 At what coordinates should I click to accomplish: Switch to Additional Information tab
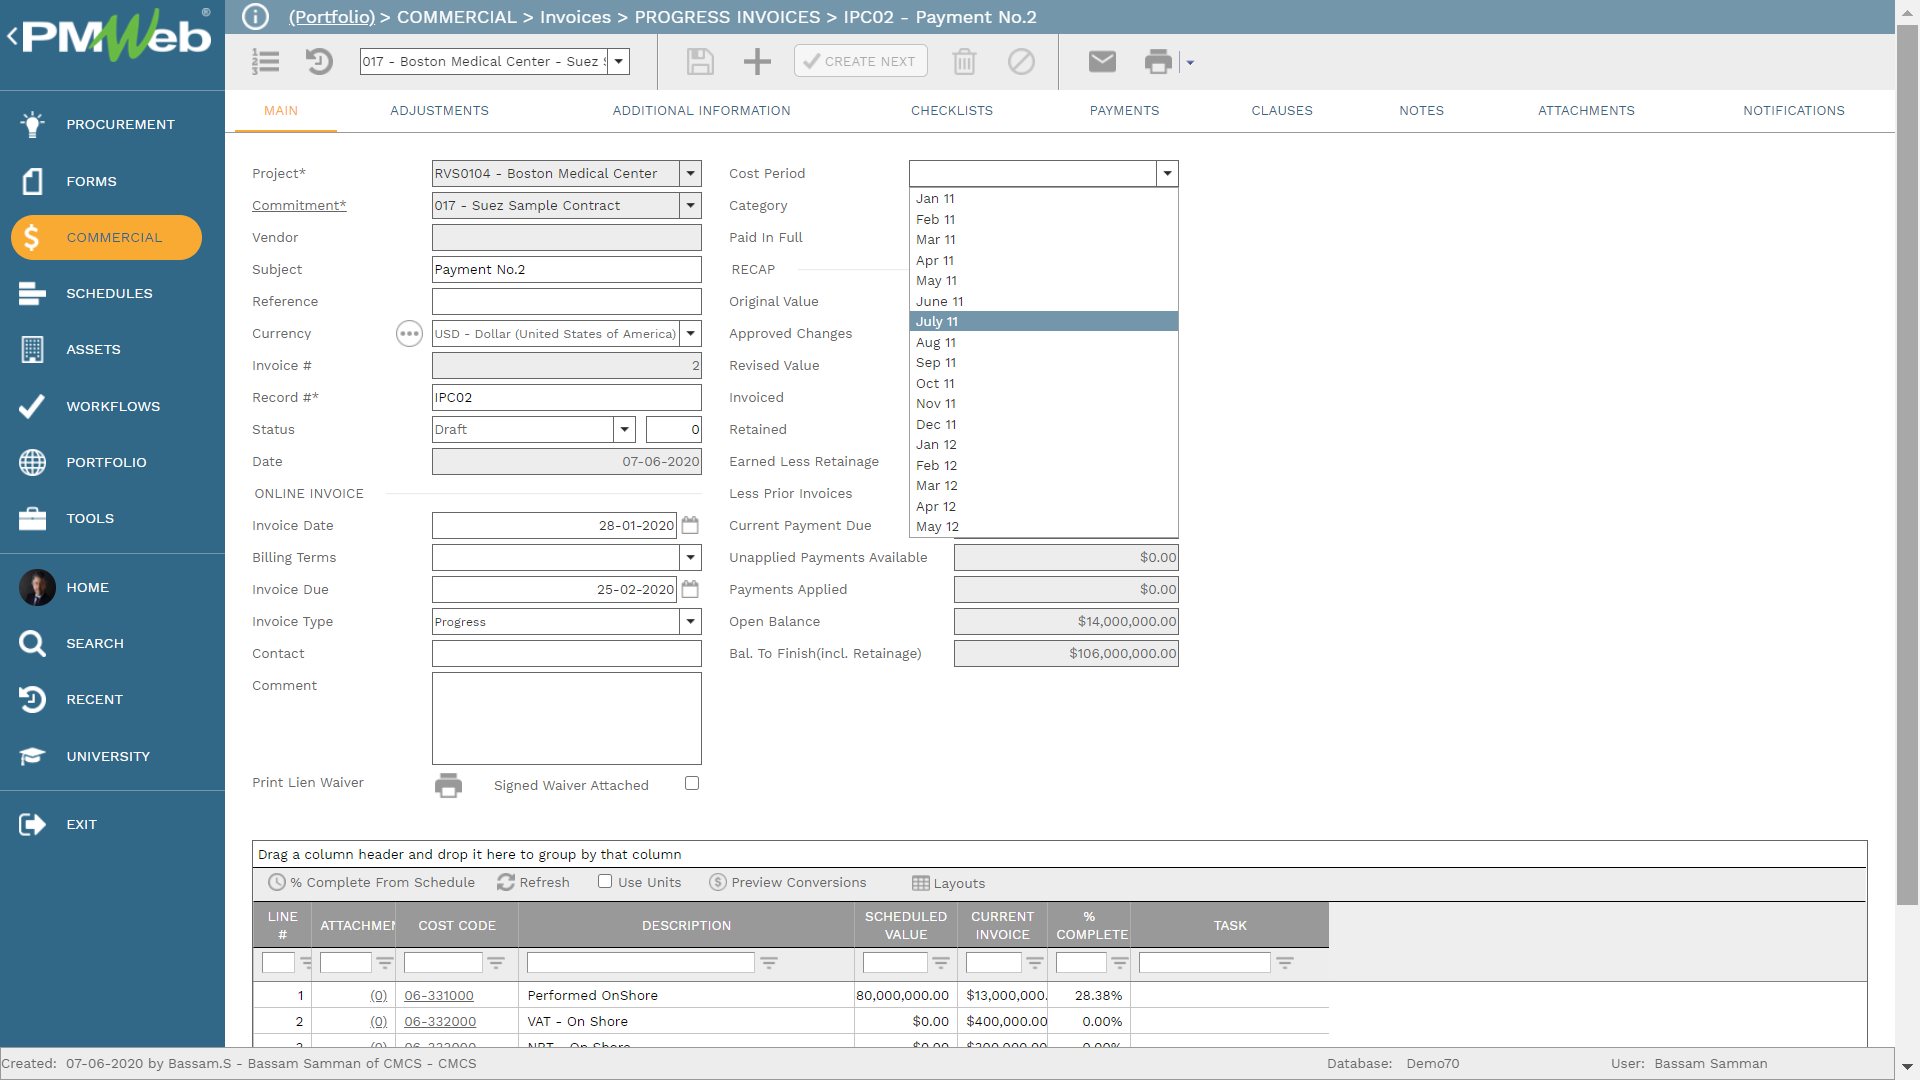[x=701, y=111]
